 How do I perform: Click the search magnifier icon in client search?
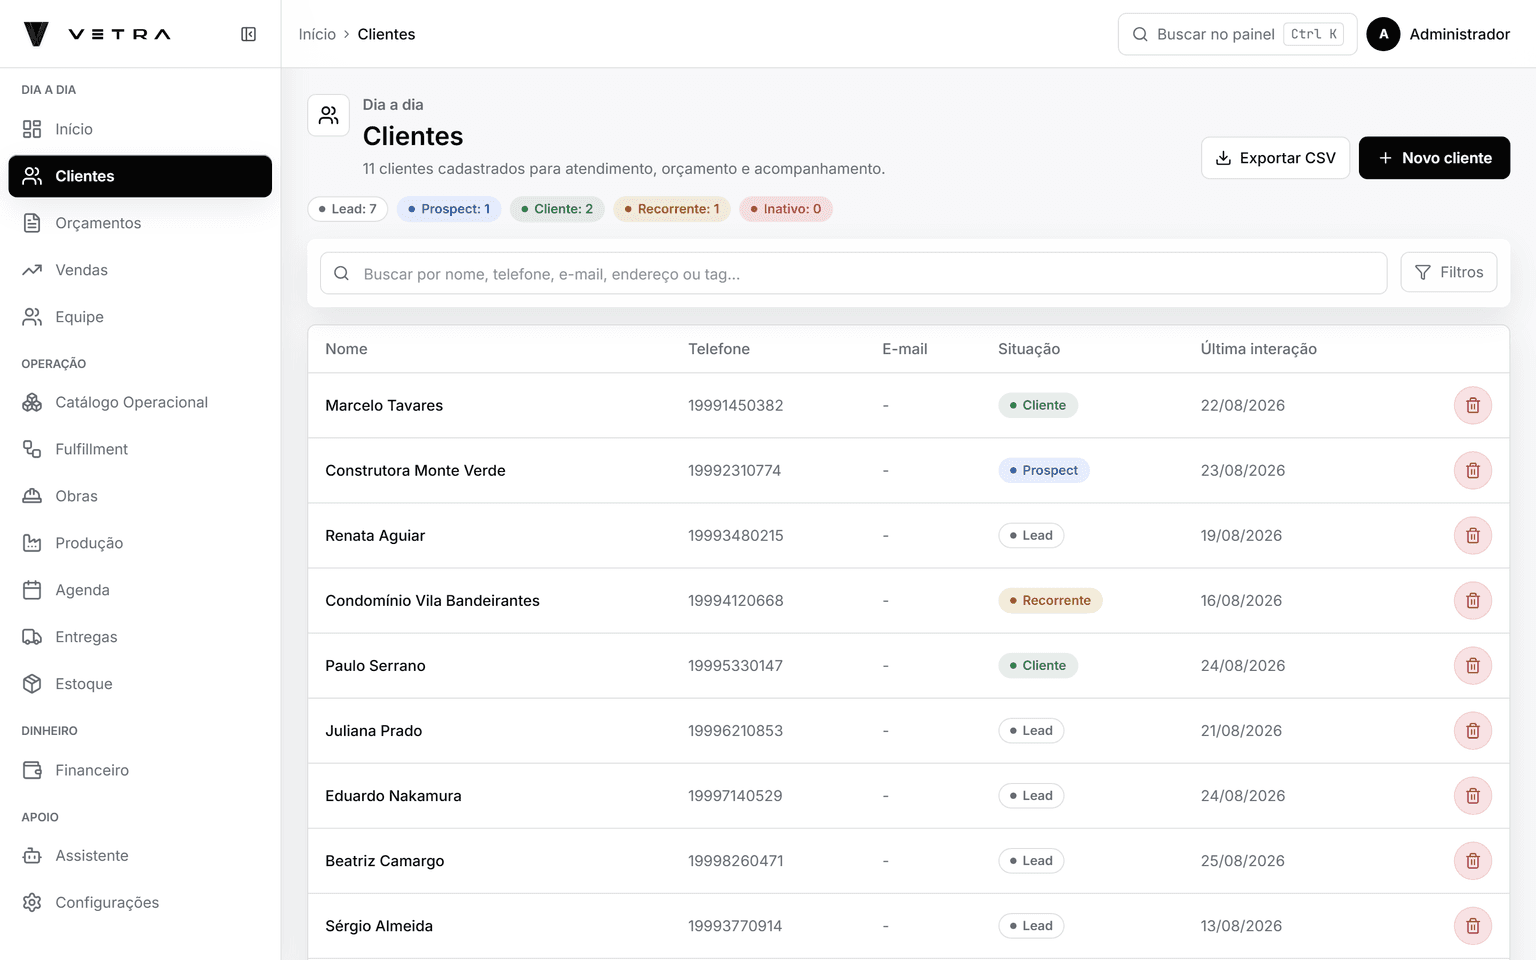point(341,273)
